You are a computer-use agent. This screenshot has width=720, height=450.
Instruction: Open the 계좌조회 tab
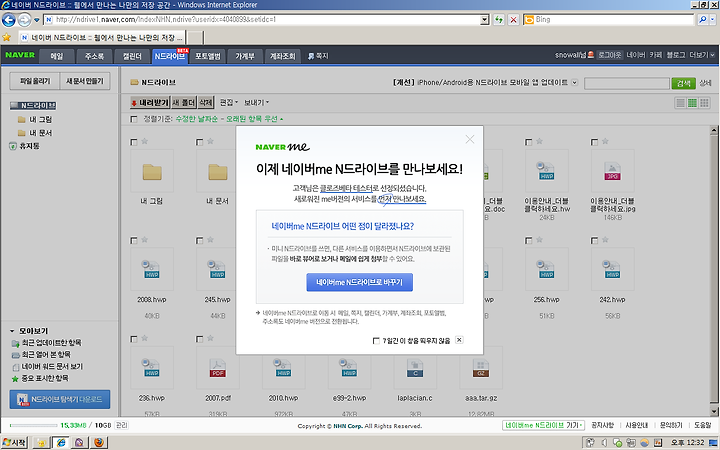coord(282,56)
